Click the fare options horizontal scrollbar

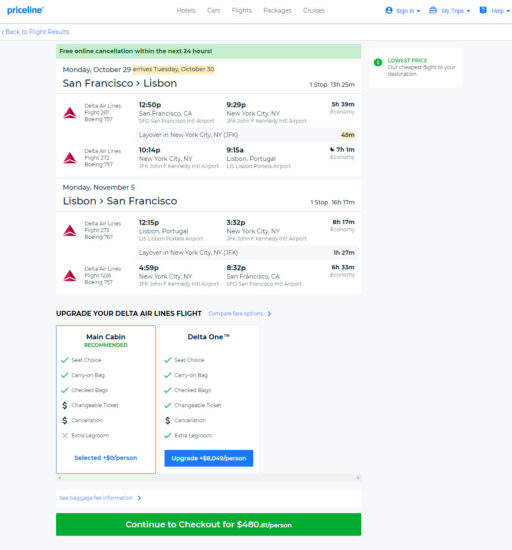[x=208, y=478]
